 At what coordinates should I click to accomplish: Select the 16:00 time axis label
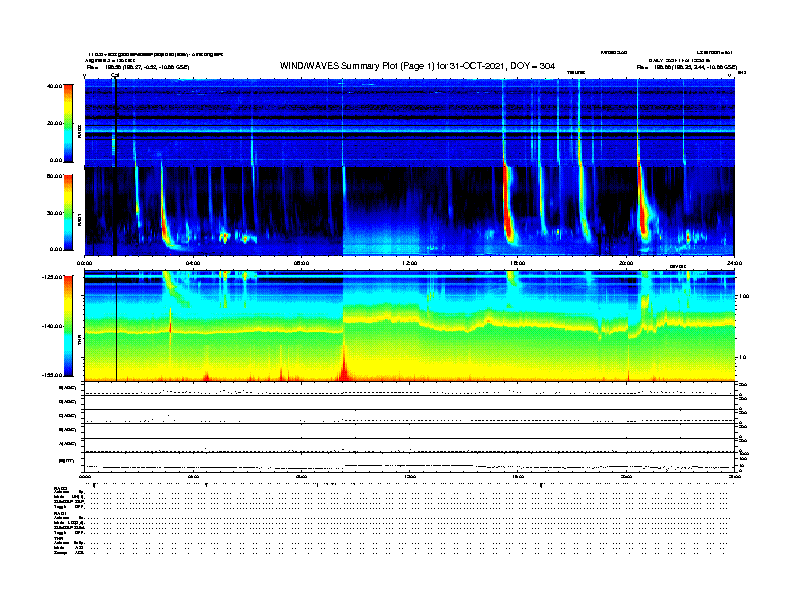point(518,263)
